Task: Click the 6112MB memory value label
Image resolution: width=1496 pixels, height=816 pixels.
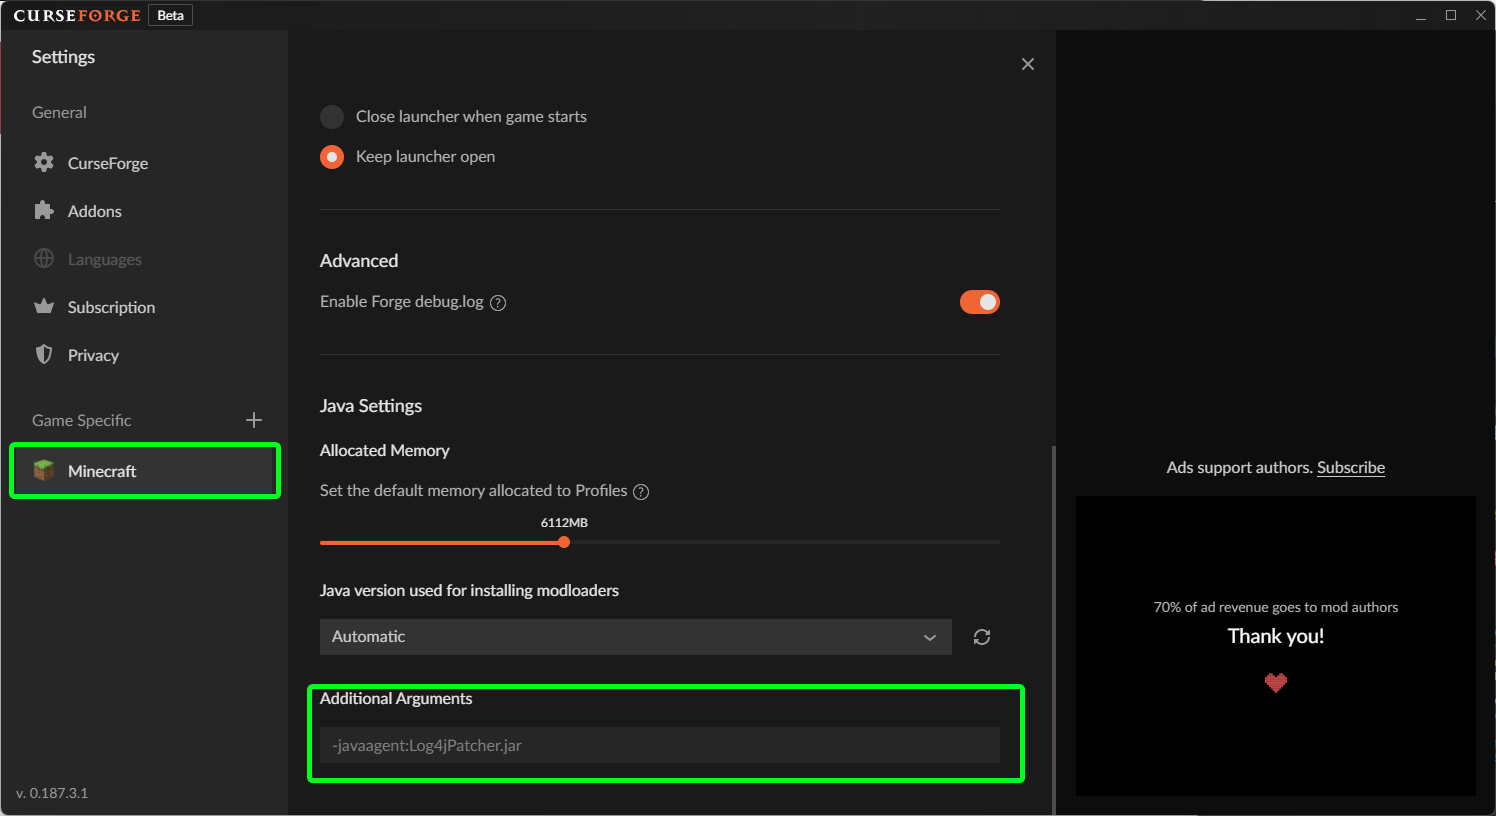Action: (x=564, y=522)
